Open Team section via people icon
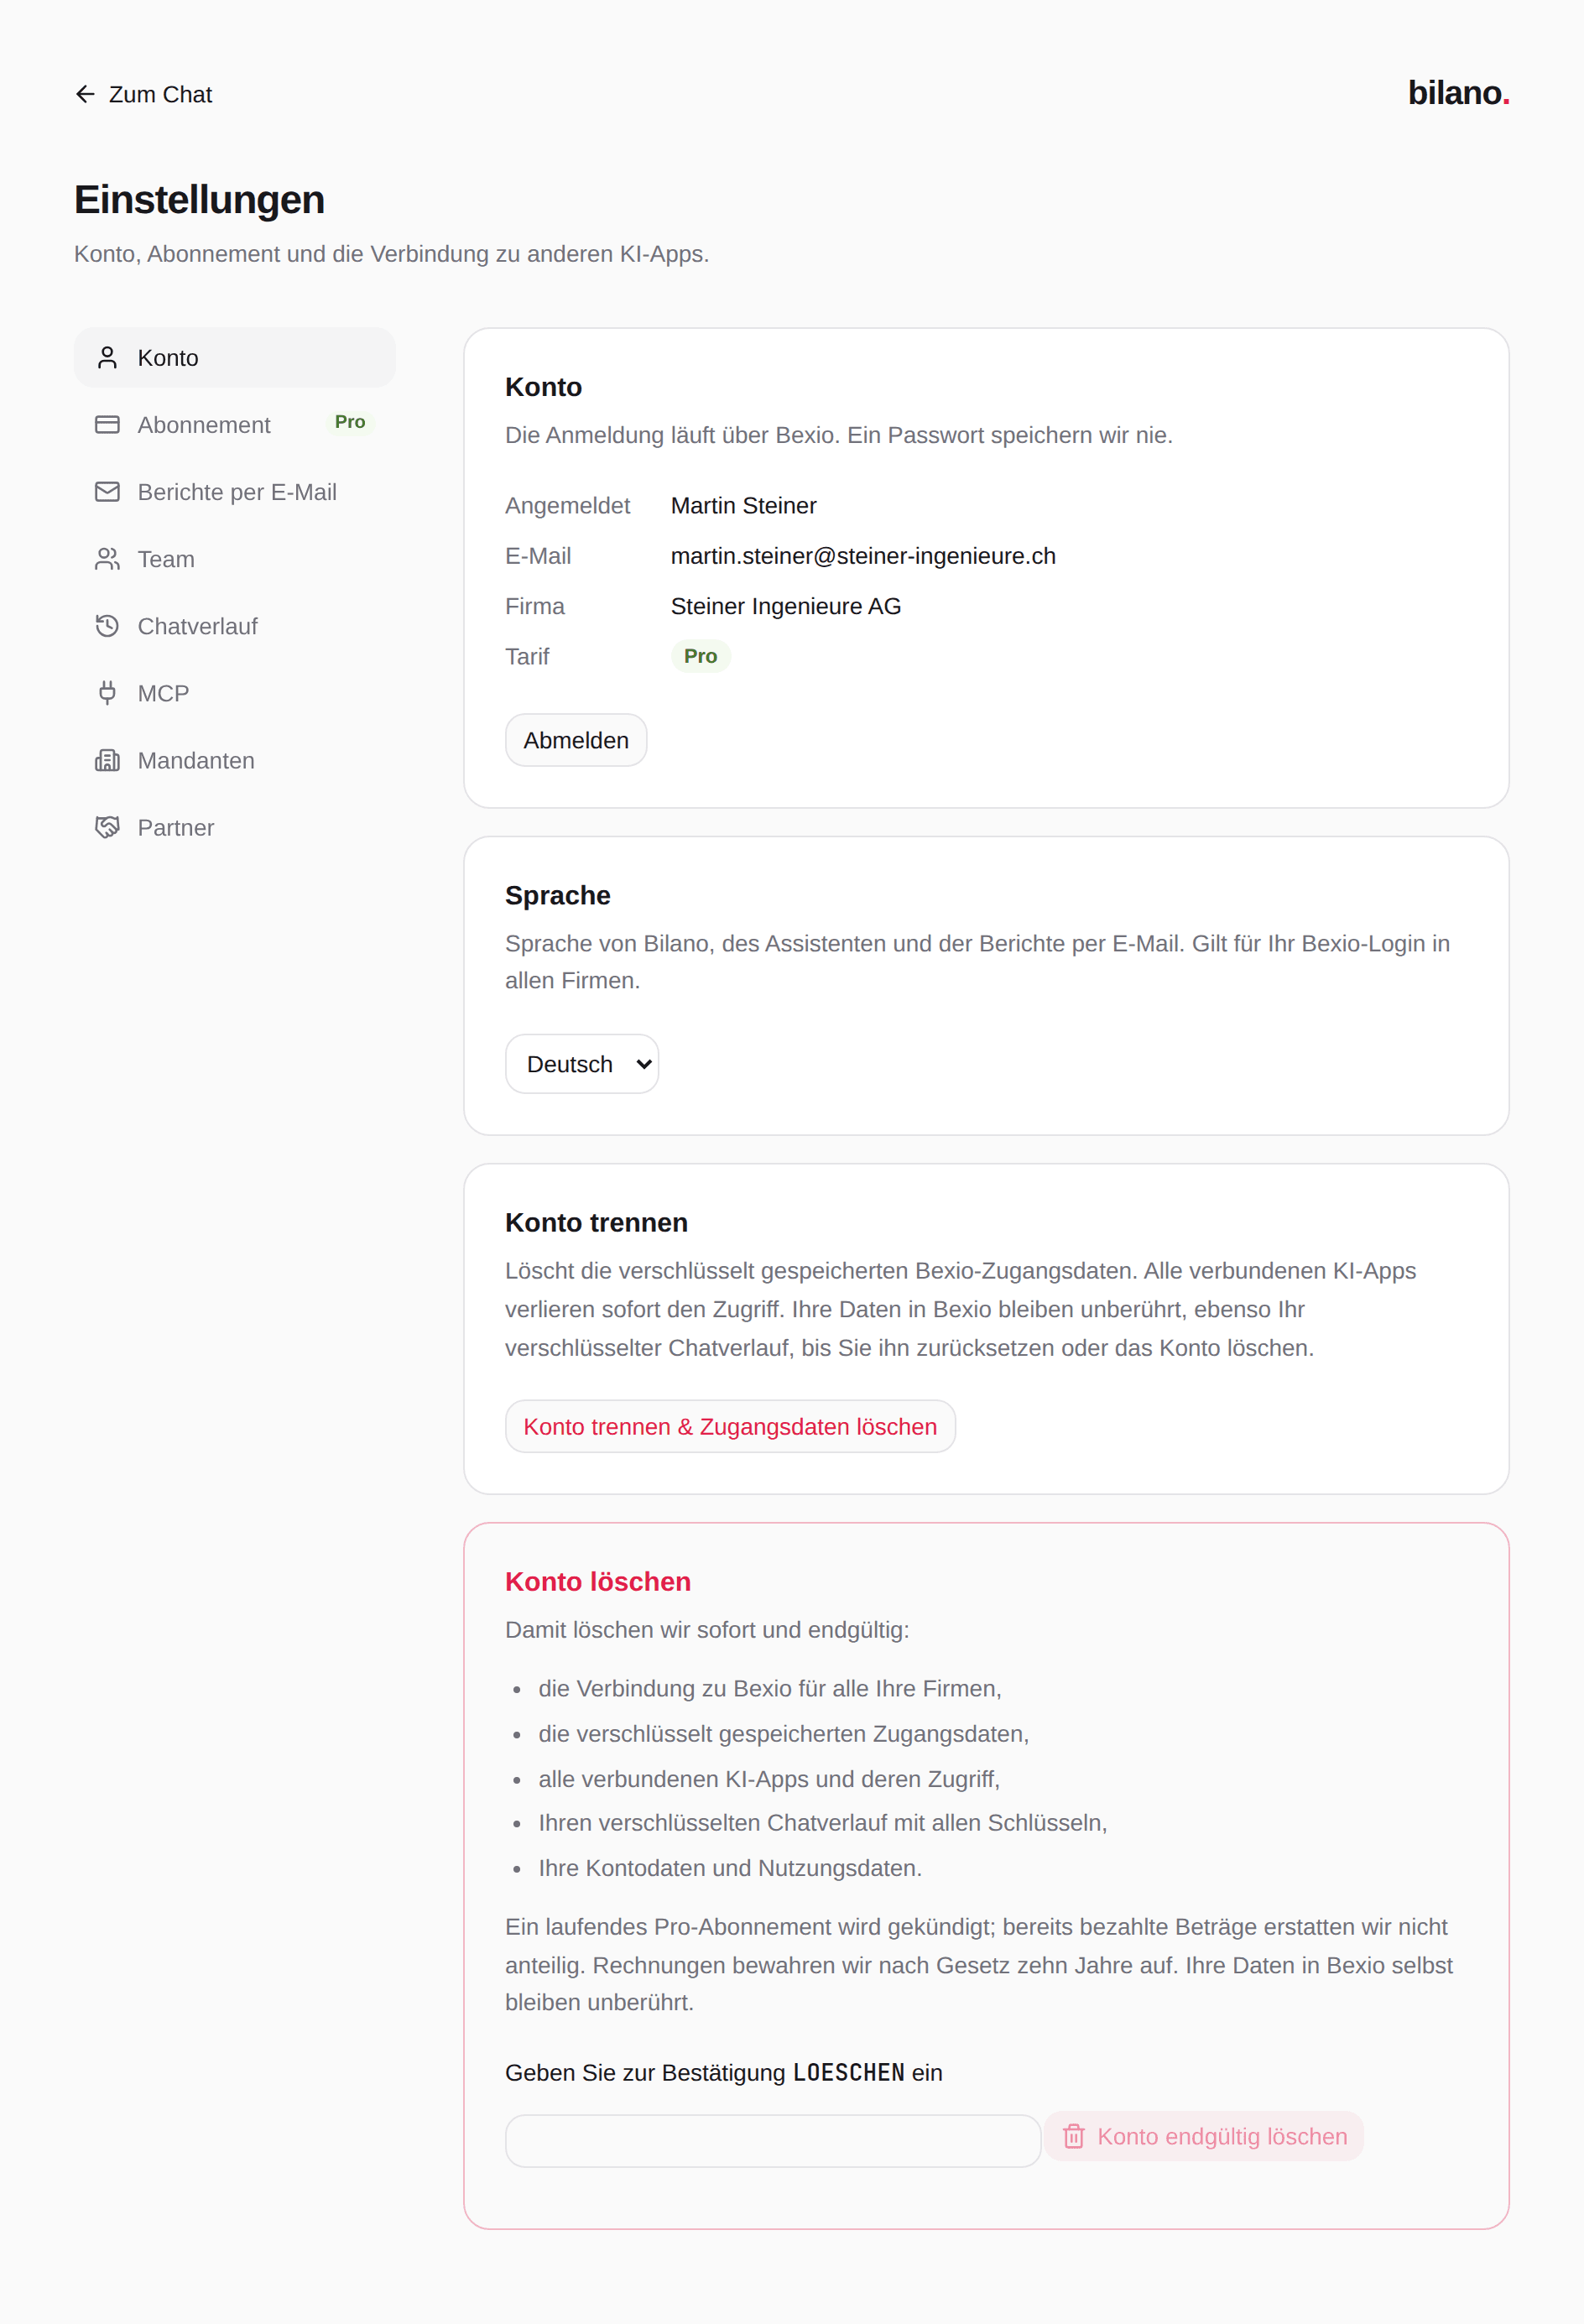The image size is (1584, 2324). 107,559
